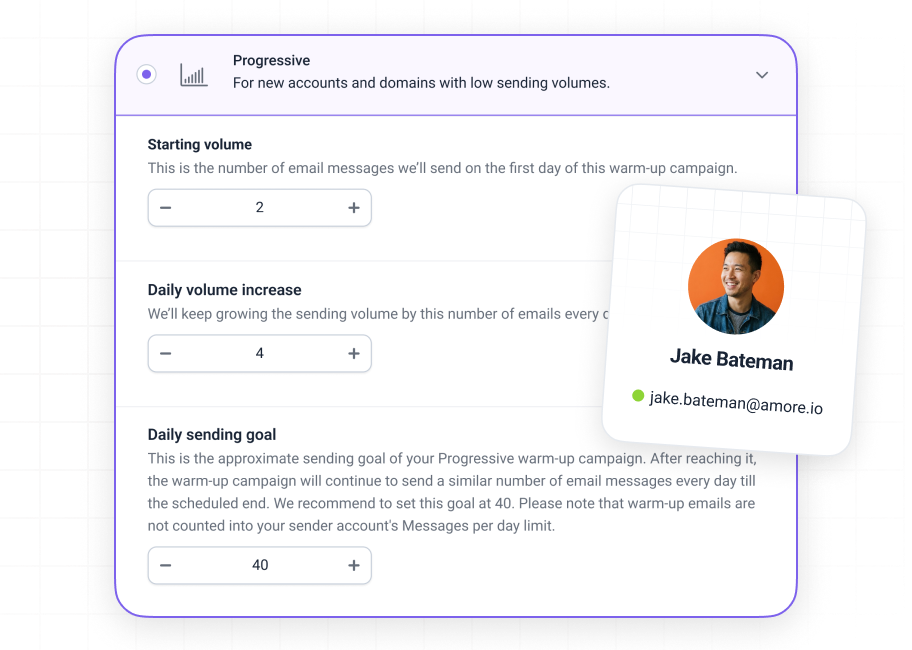
Task: Select the Progressive header title text
Action: (271, 60)
